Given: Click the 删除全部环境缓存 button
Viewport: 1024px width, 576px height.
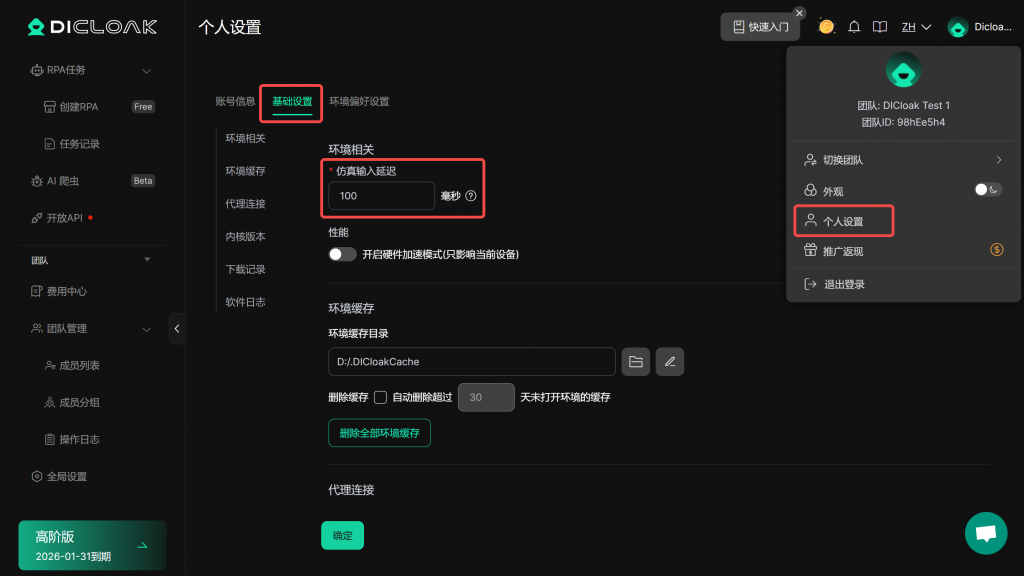Looking at the screenshot, I should pos(379,433).
